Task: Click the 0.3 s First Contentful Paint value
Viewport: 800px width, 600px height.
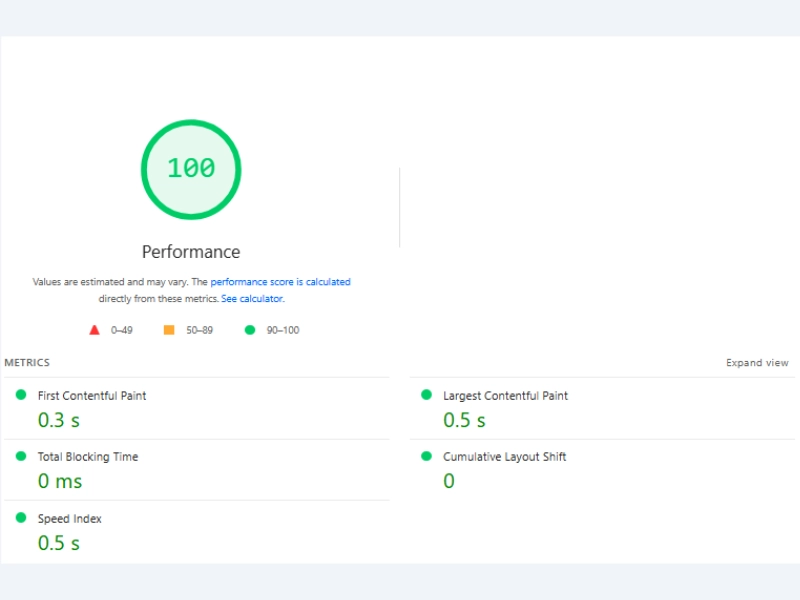Action: click(59, 420)
